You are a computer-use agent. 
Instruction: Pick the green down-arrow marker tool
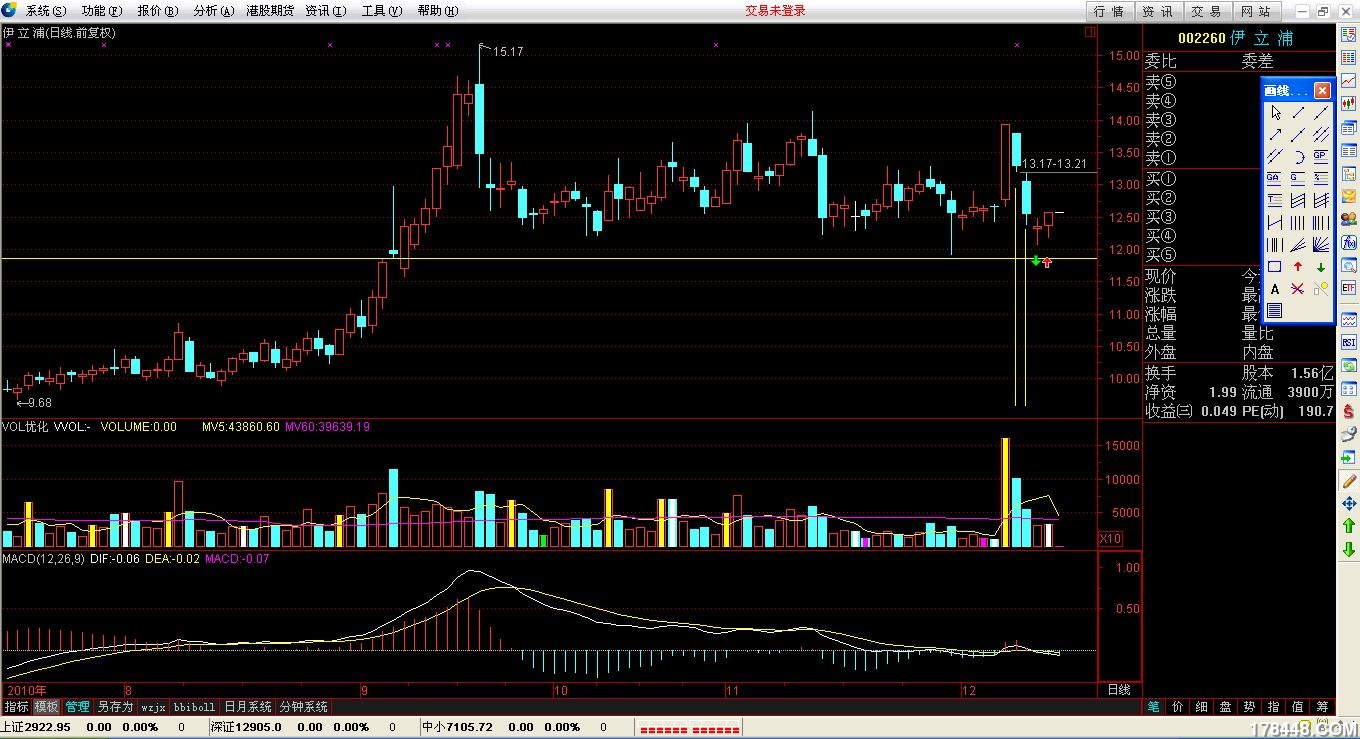click(1321, 267)
